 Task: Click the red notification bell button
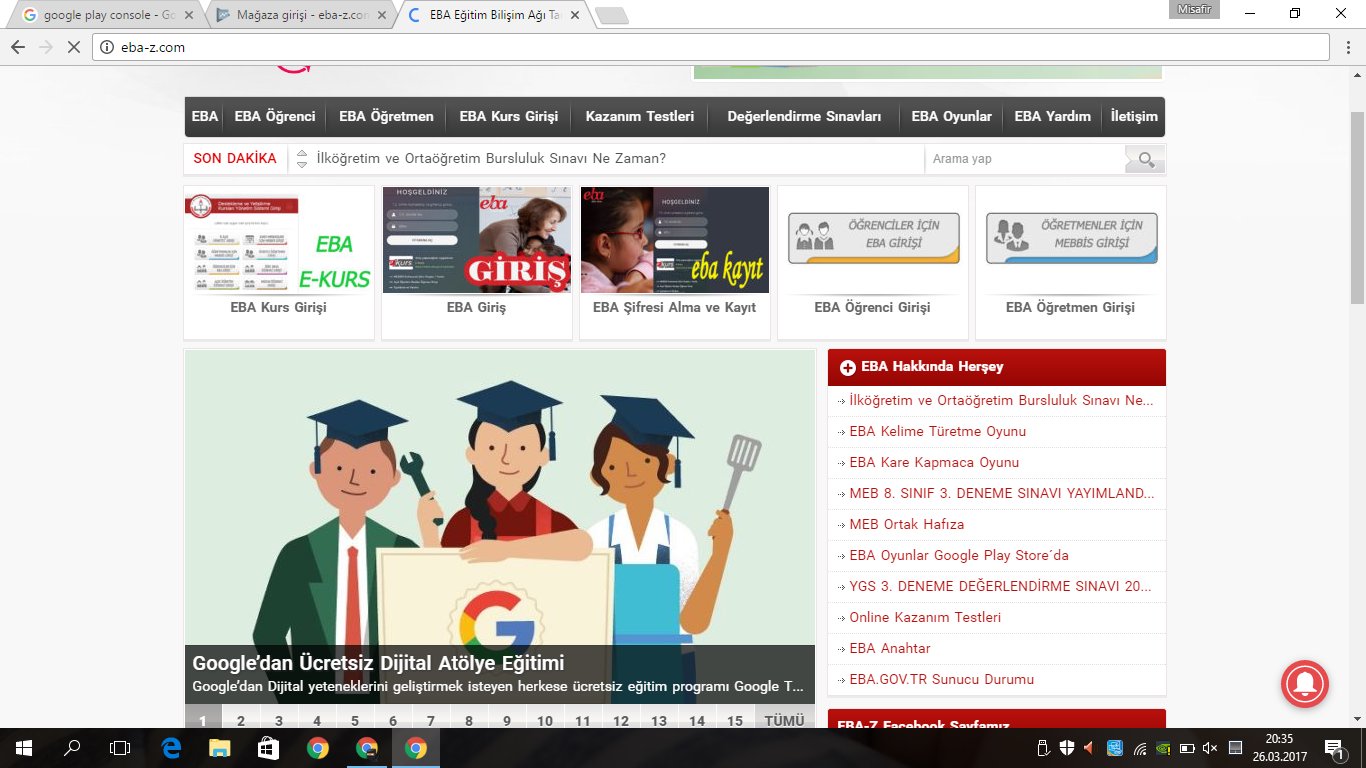pyautogui.click(x=1305, y=684)
